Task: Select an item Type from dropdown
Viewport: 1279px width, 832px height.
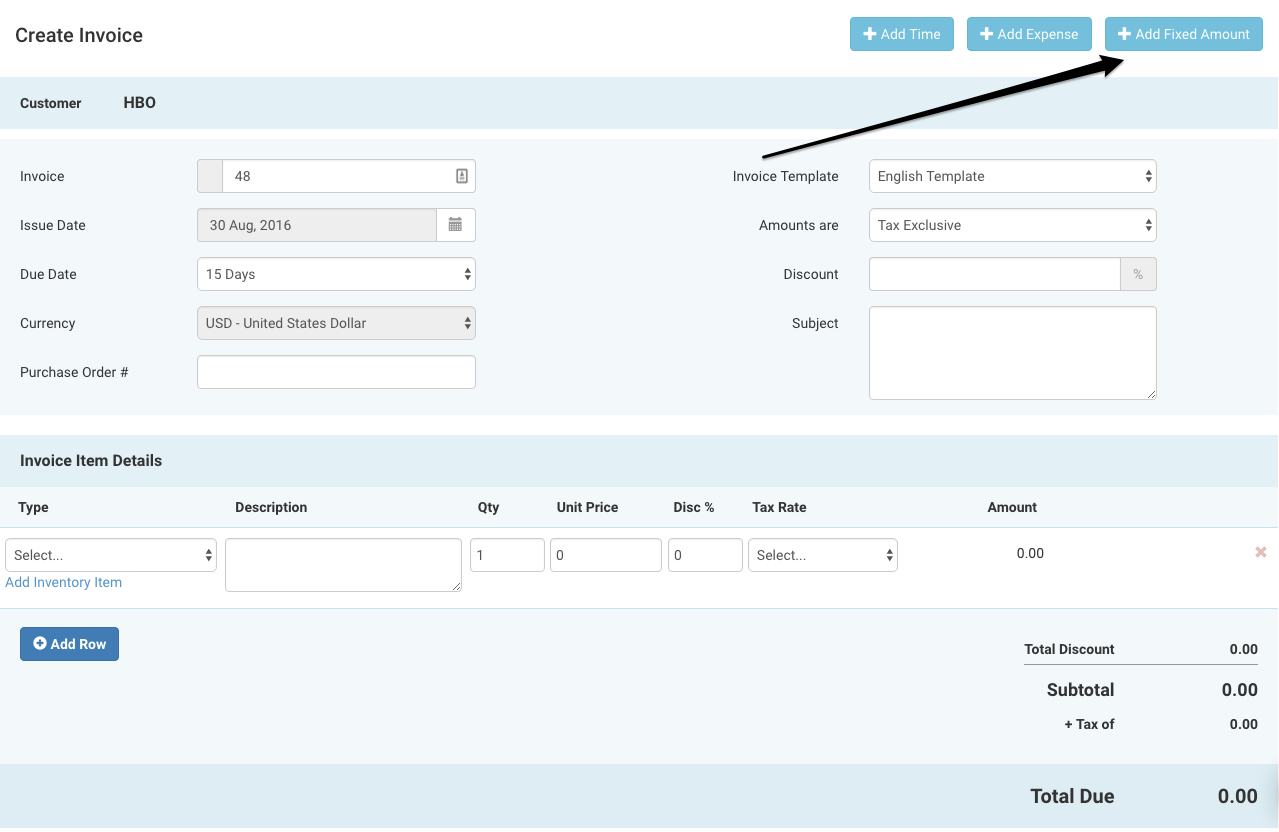Action: pos(111,555)
